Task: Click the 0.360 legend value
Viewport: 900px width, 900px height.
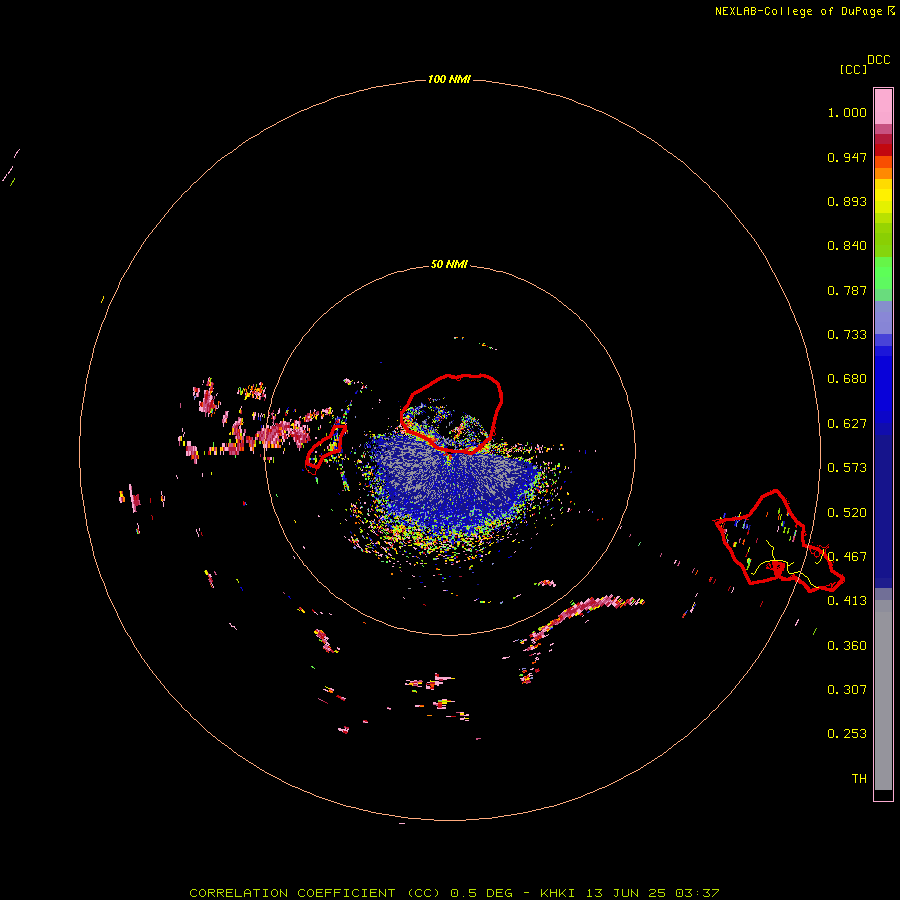Action: click(847, 646)
